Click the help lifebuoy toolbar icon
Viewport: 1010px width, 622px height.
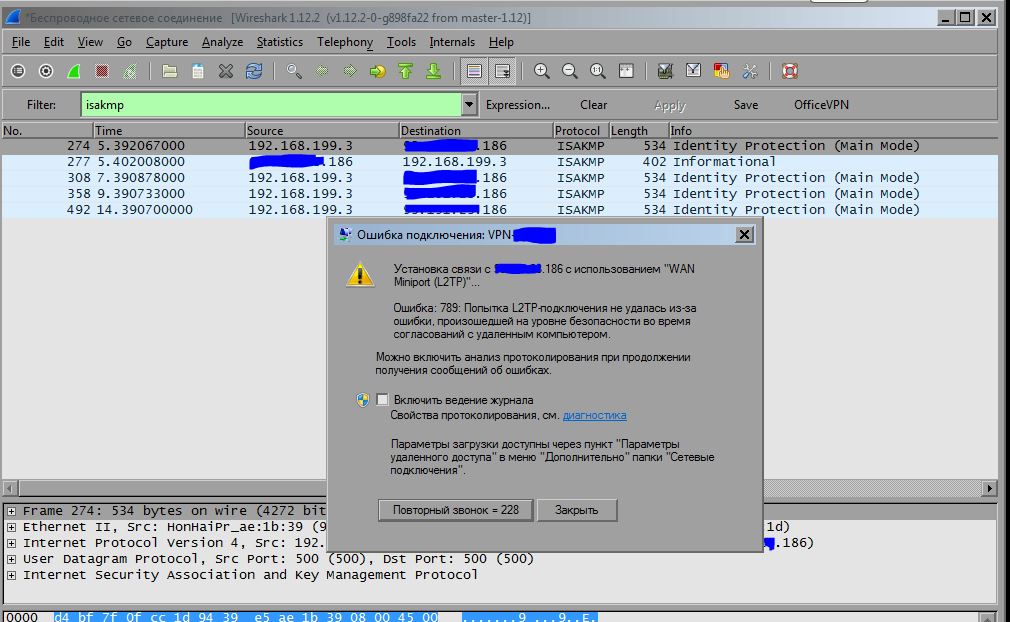[790, 71]
